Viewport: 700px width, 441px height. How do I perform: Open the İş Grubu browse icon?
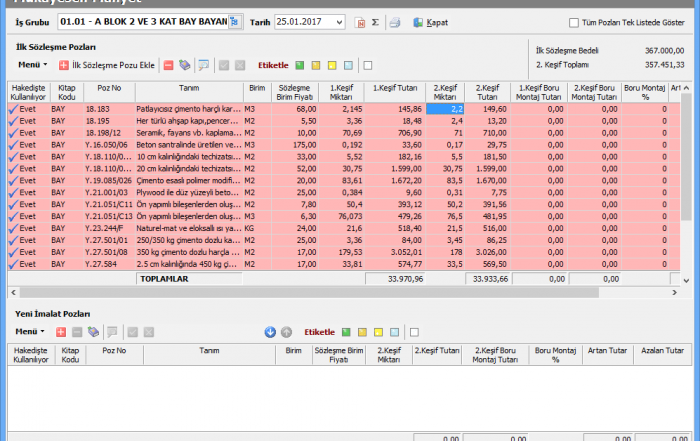pos(234,21)
